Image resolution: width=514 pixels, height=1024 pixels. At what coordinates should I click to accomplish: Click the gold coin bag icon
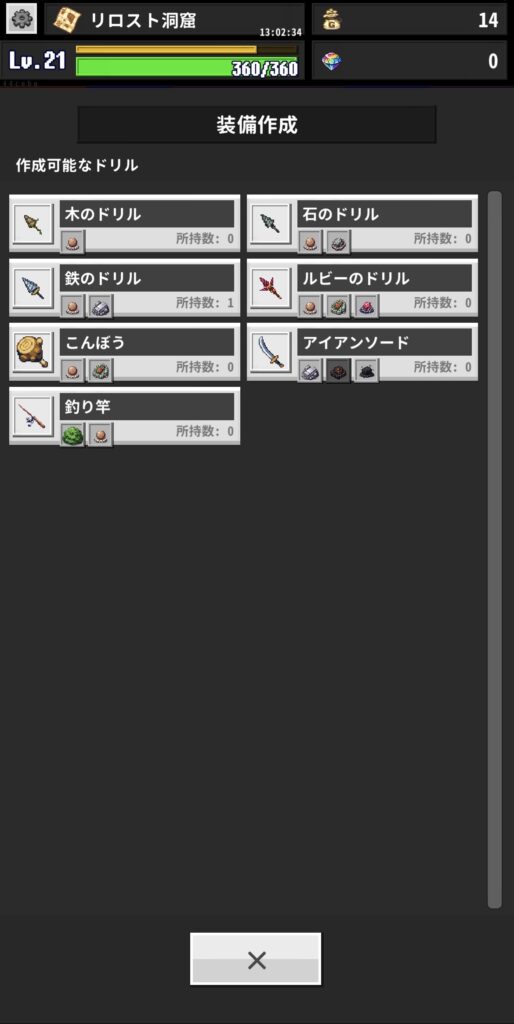pos(332,20)
